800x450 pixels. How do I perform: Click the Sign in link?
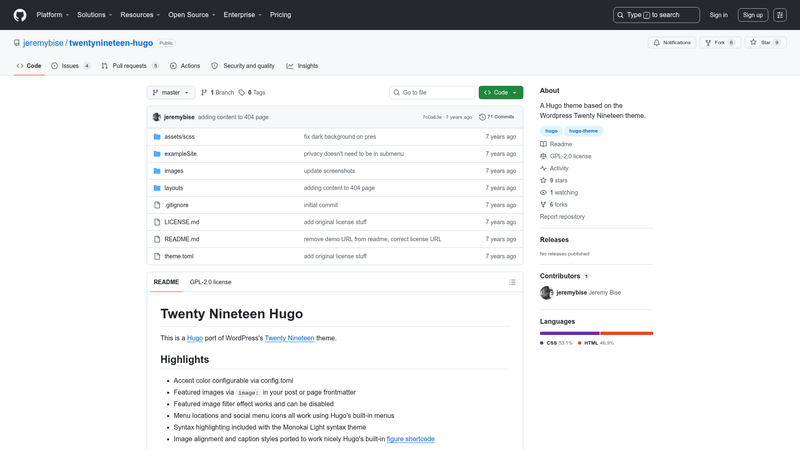click(718, 15)
